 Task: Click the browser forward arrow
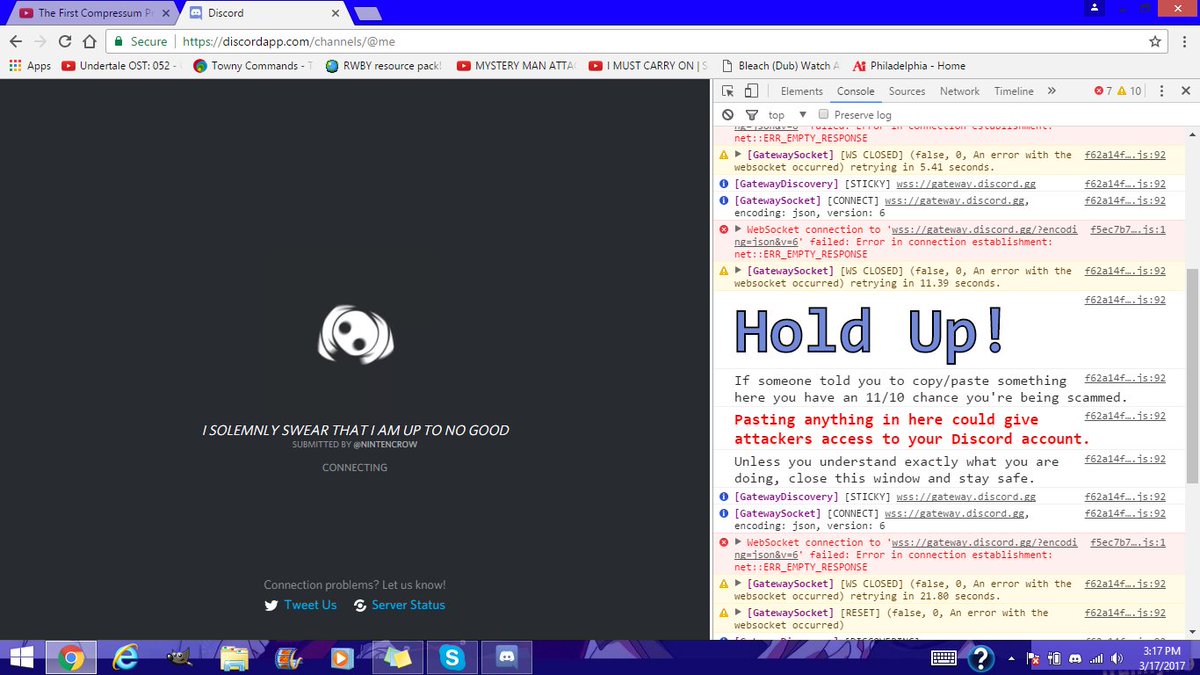[40, 42]
